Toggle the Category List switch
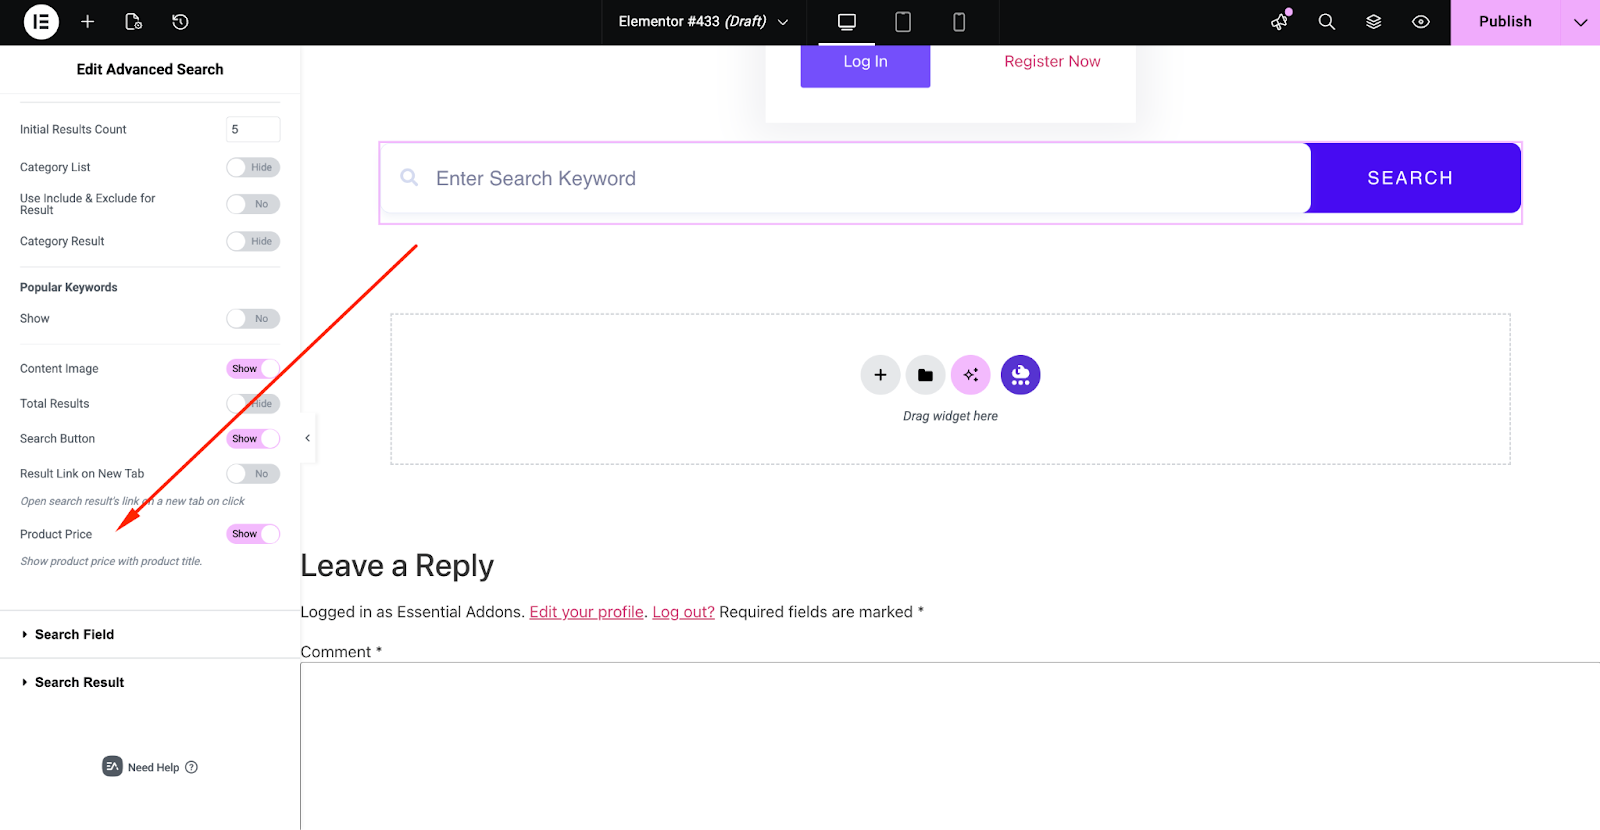This screenshot has width=1600, height=830. tap(252, 167)
